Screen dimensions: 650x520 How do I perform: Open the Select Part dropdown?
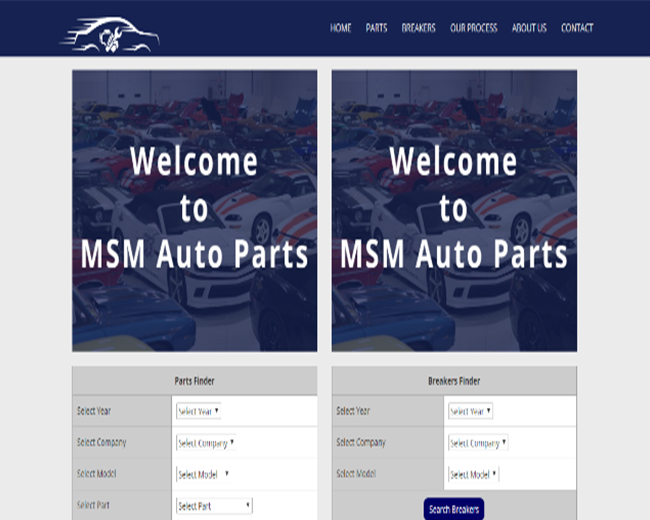[x=214, y=506]
